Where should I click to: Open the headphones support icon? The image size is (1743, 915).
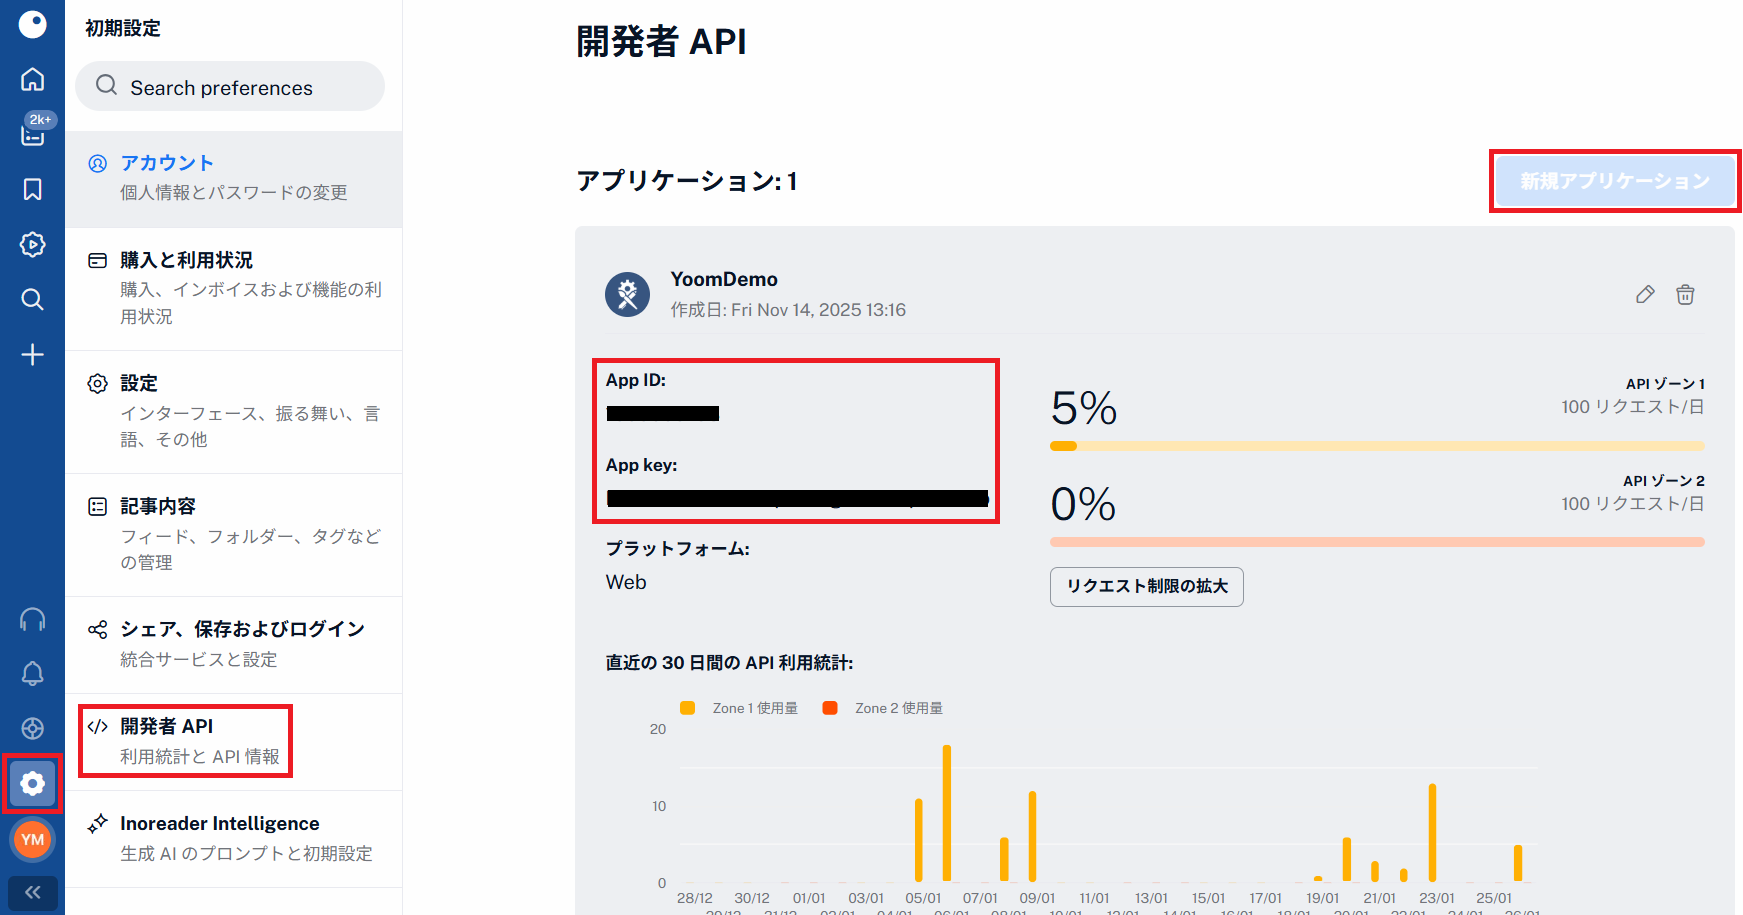point(32,619)
